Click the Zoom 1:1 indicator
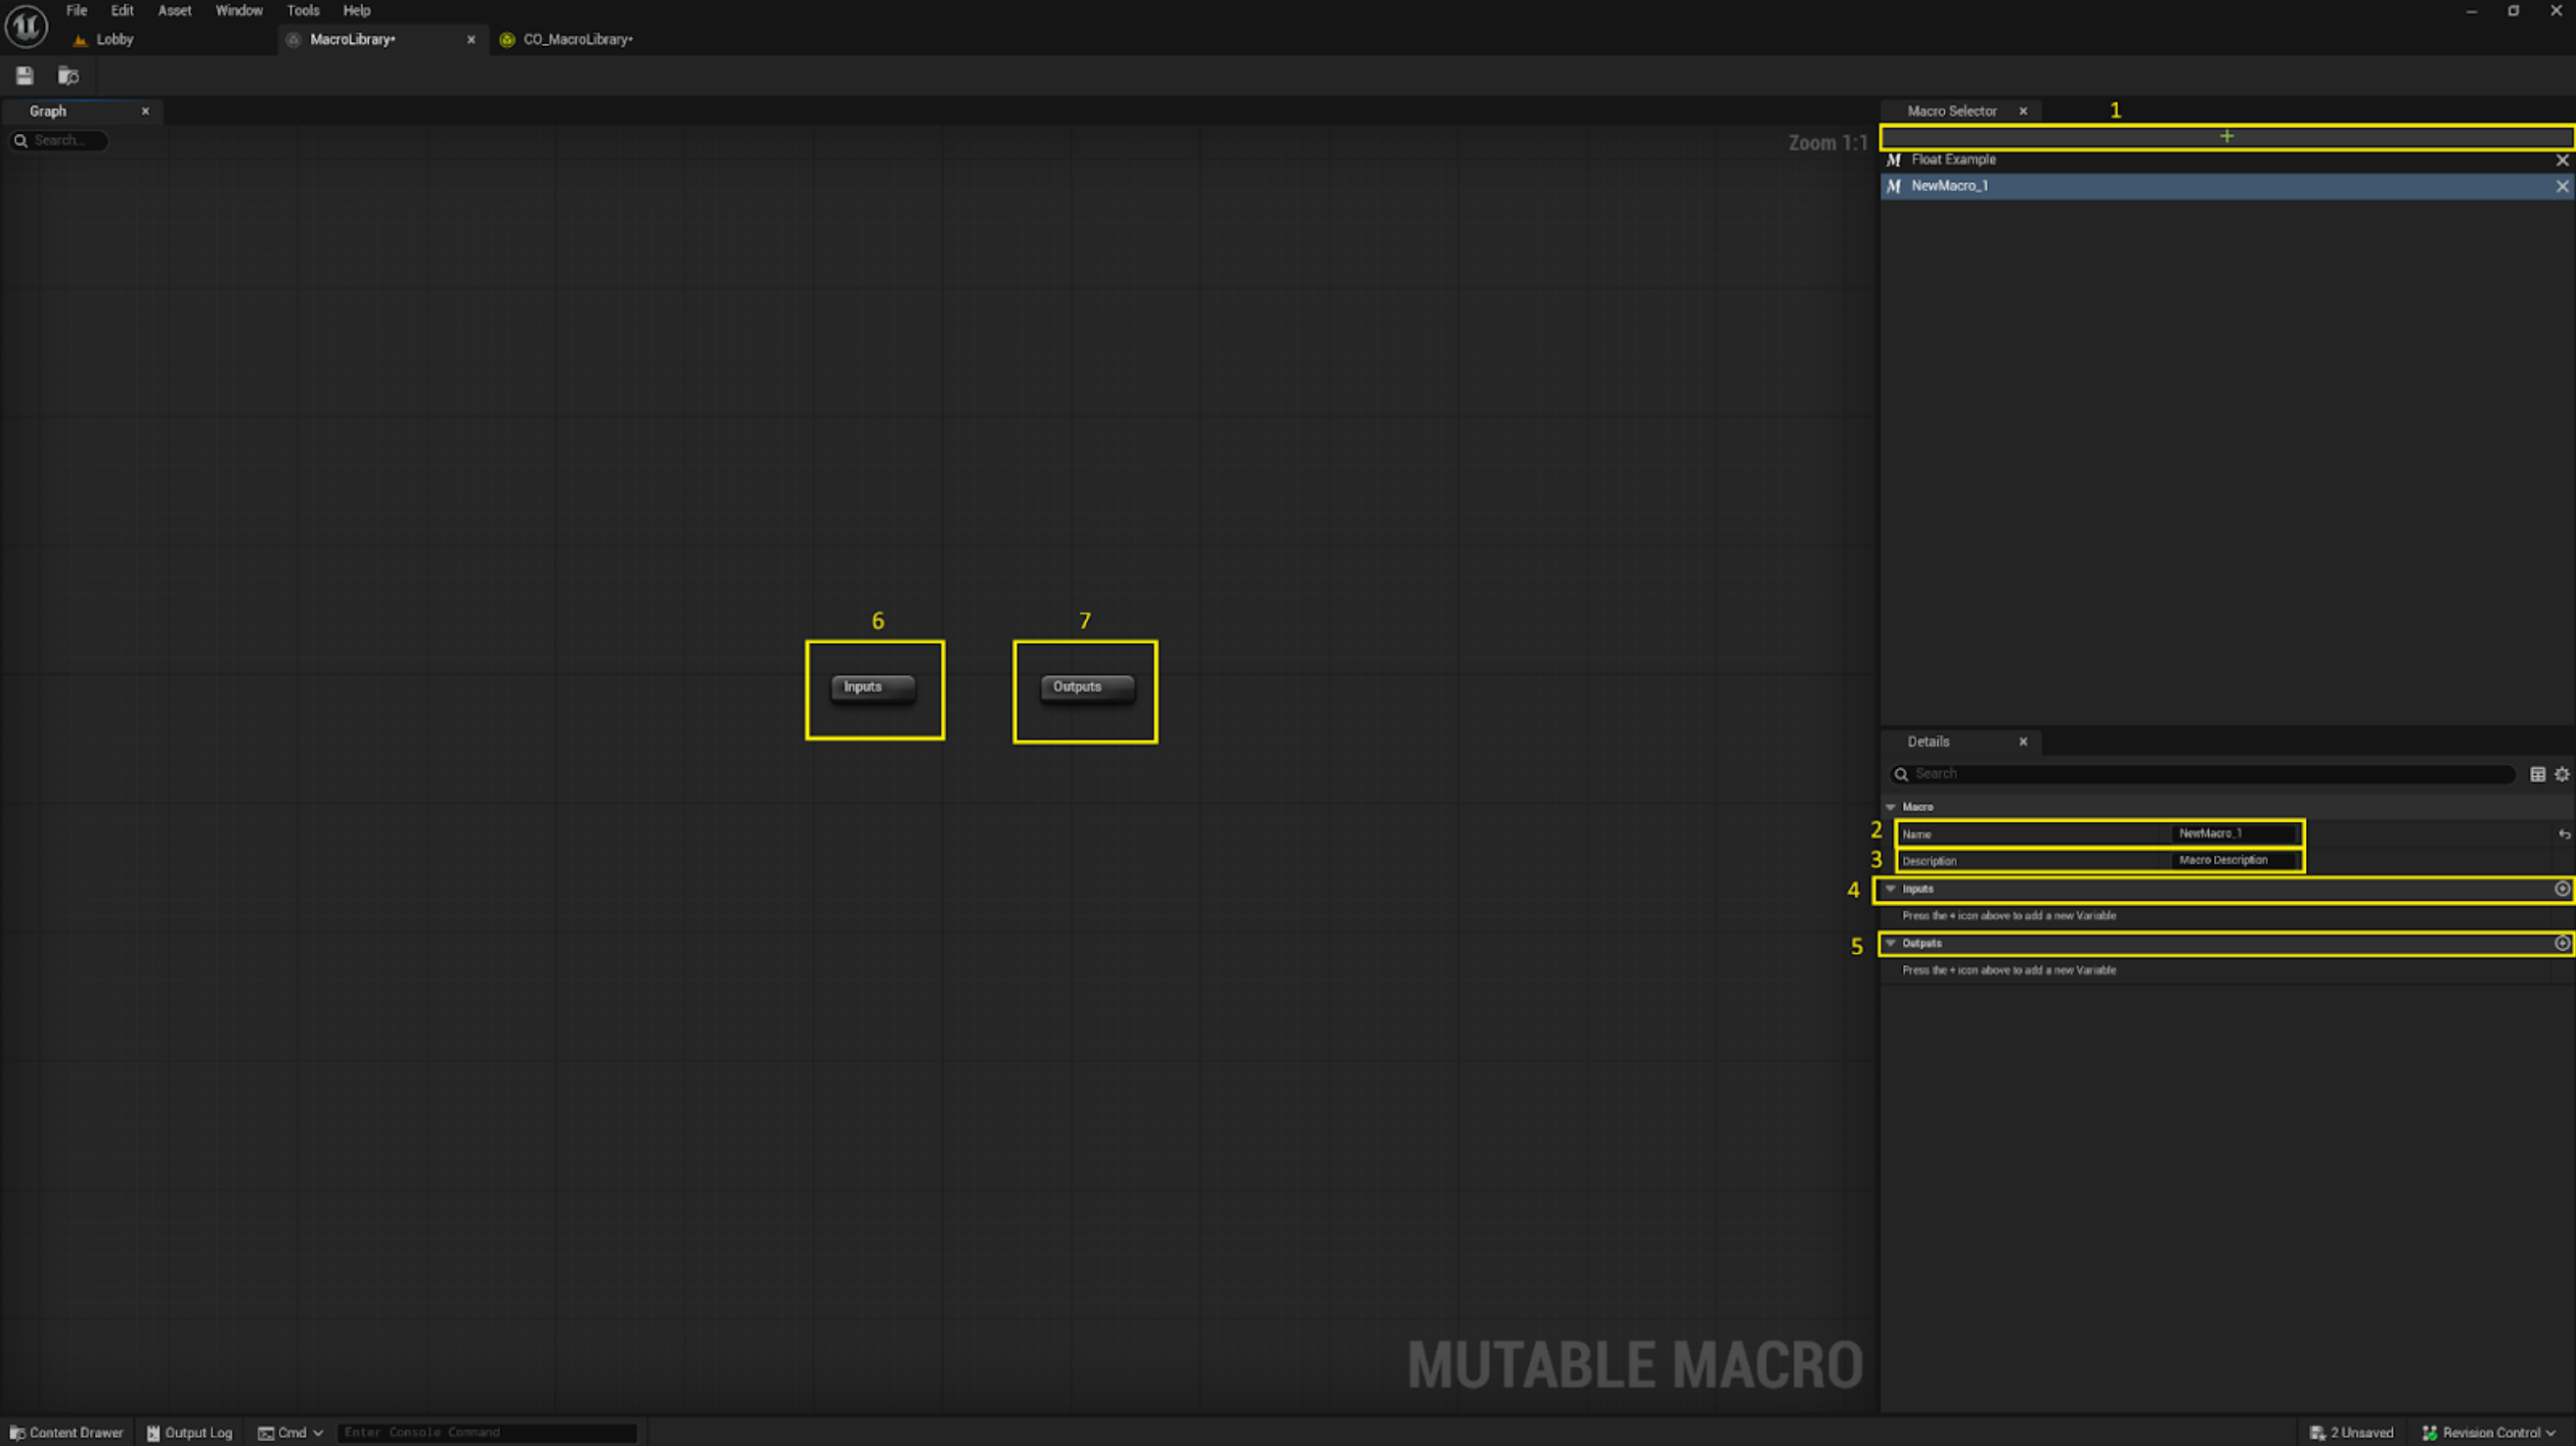This screenshot has height=1446, width=2576. tap(1828, 143)
